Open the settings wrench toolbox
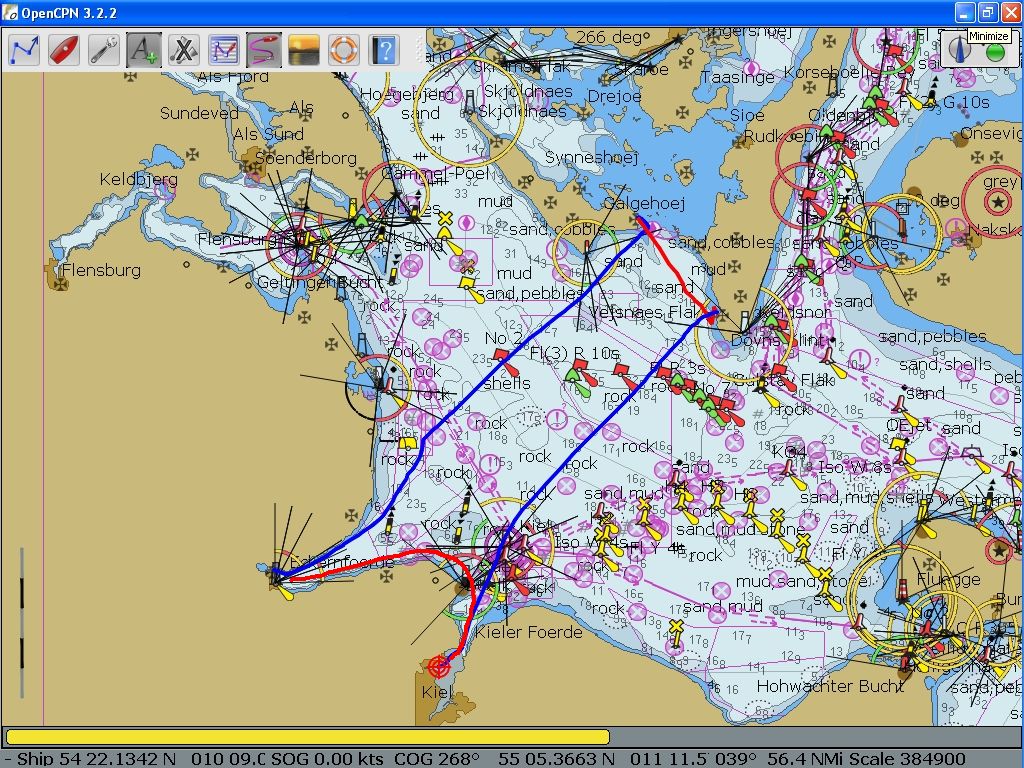Screen dimensions: 1024x768 [104, 50]
